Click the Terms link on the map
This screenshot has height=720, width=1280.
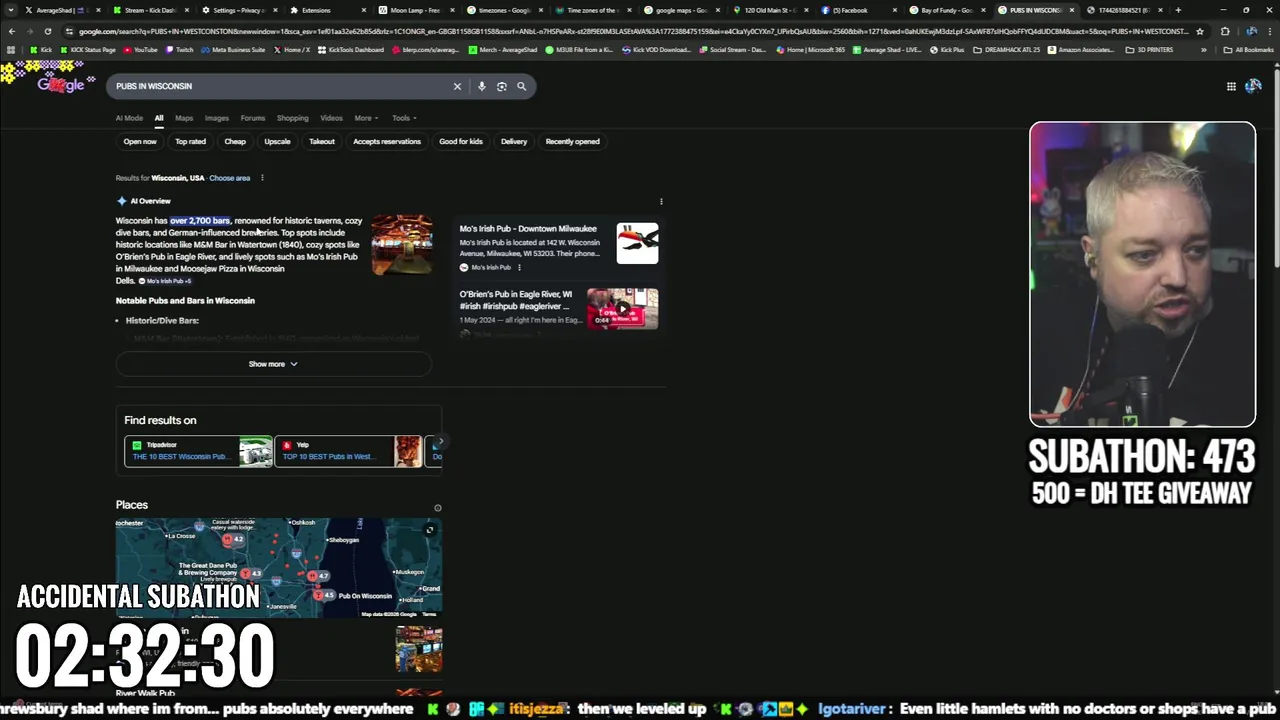pyautogui.click(x=429, y=614)
